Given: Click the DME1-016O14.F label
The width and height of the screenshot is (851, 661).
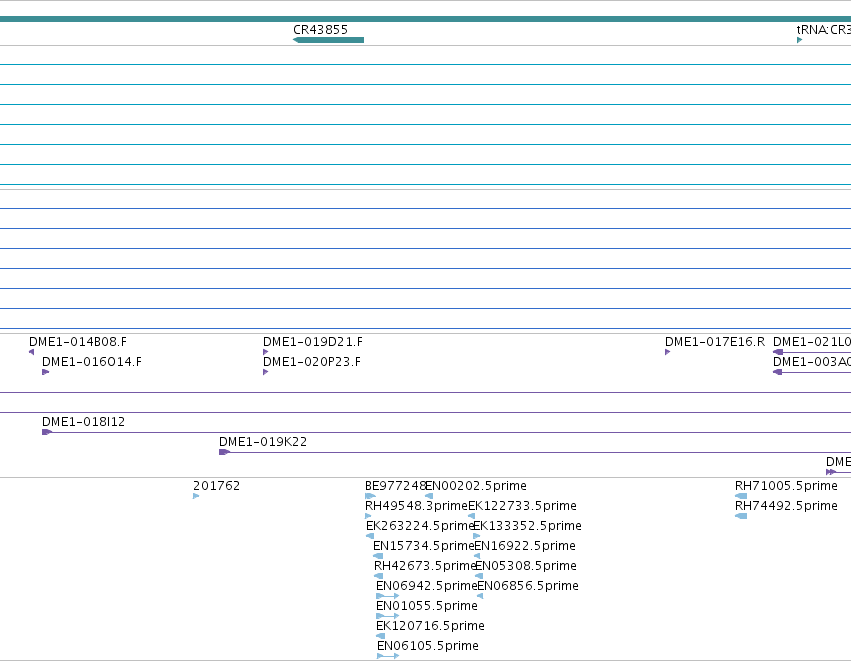Looking at the screenshot, I should [92, 362].
